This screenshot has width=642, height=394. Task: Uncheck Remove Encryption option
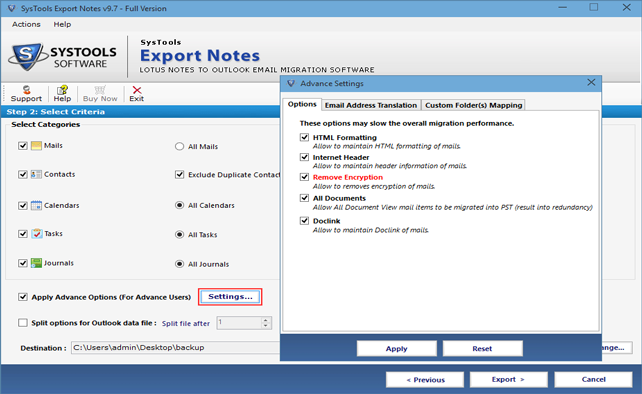(x=304, y=177)
